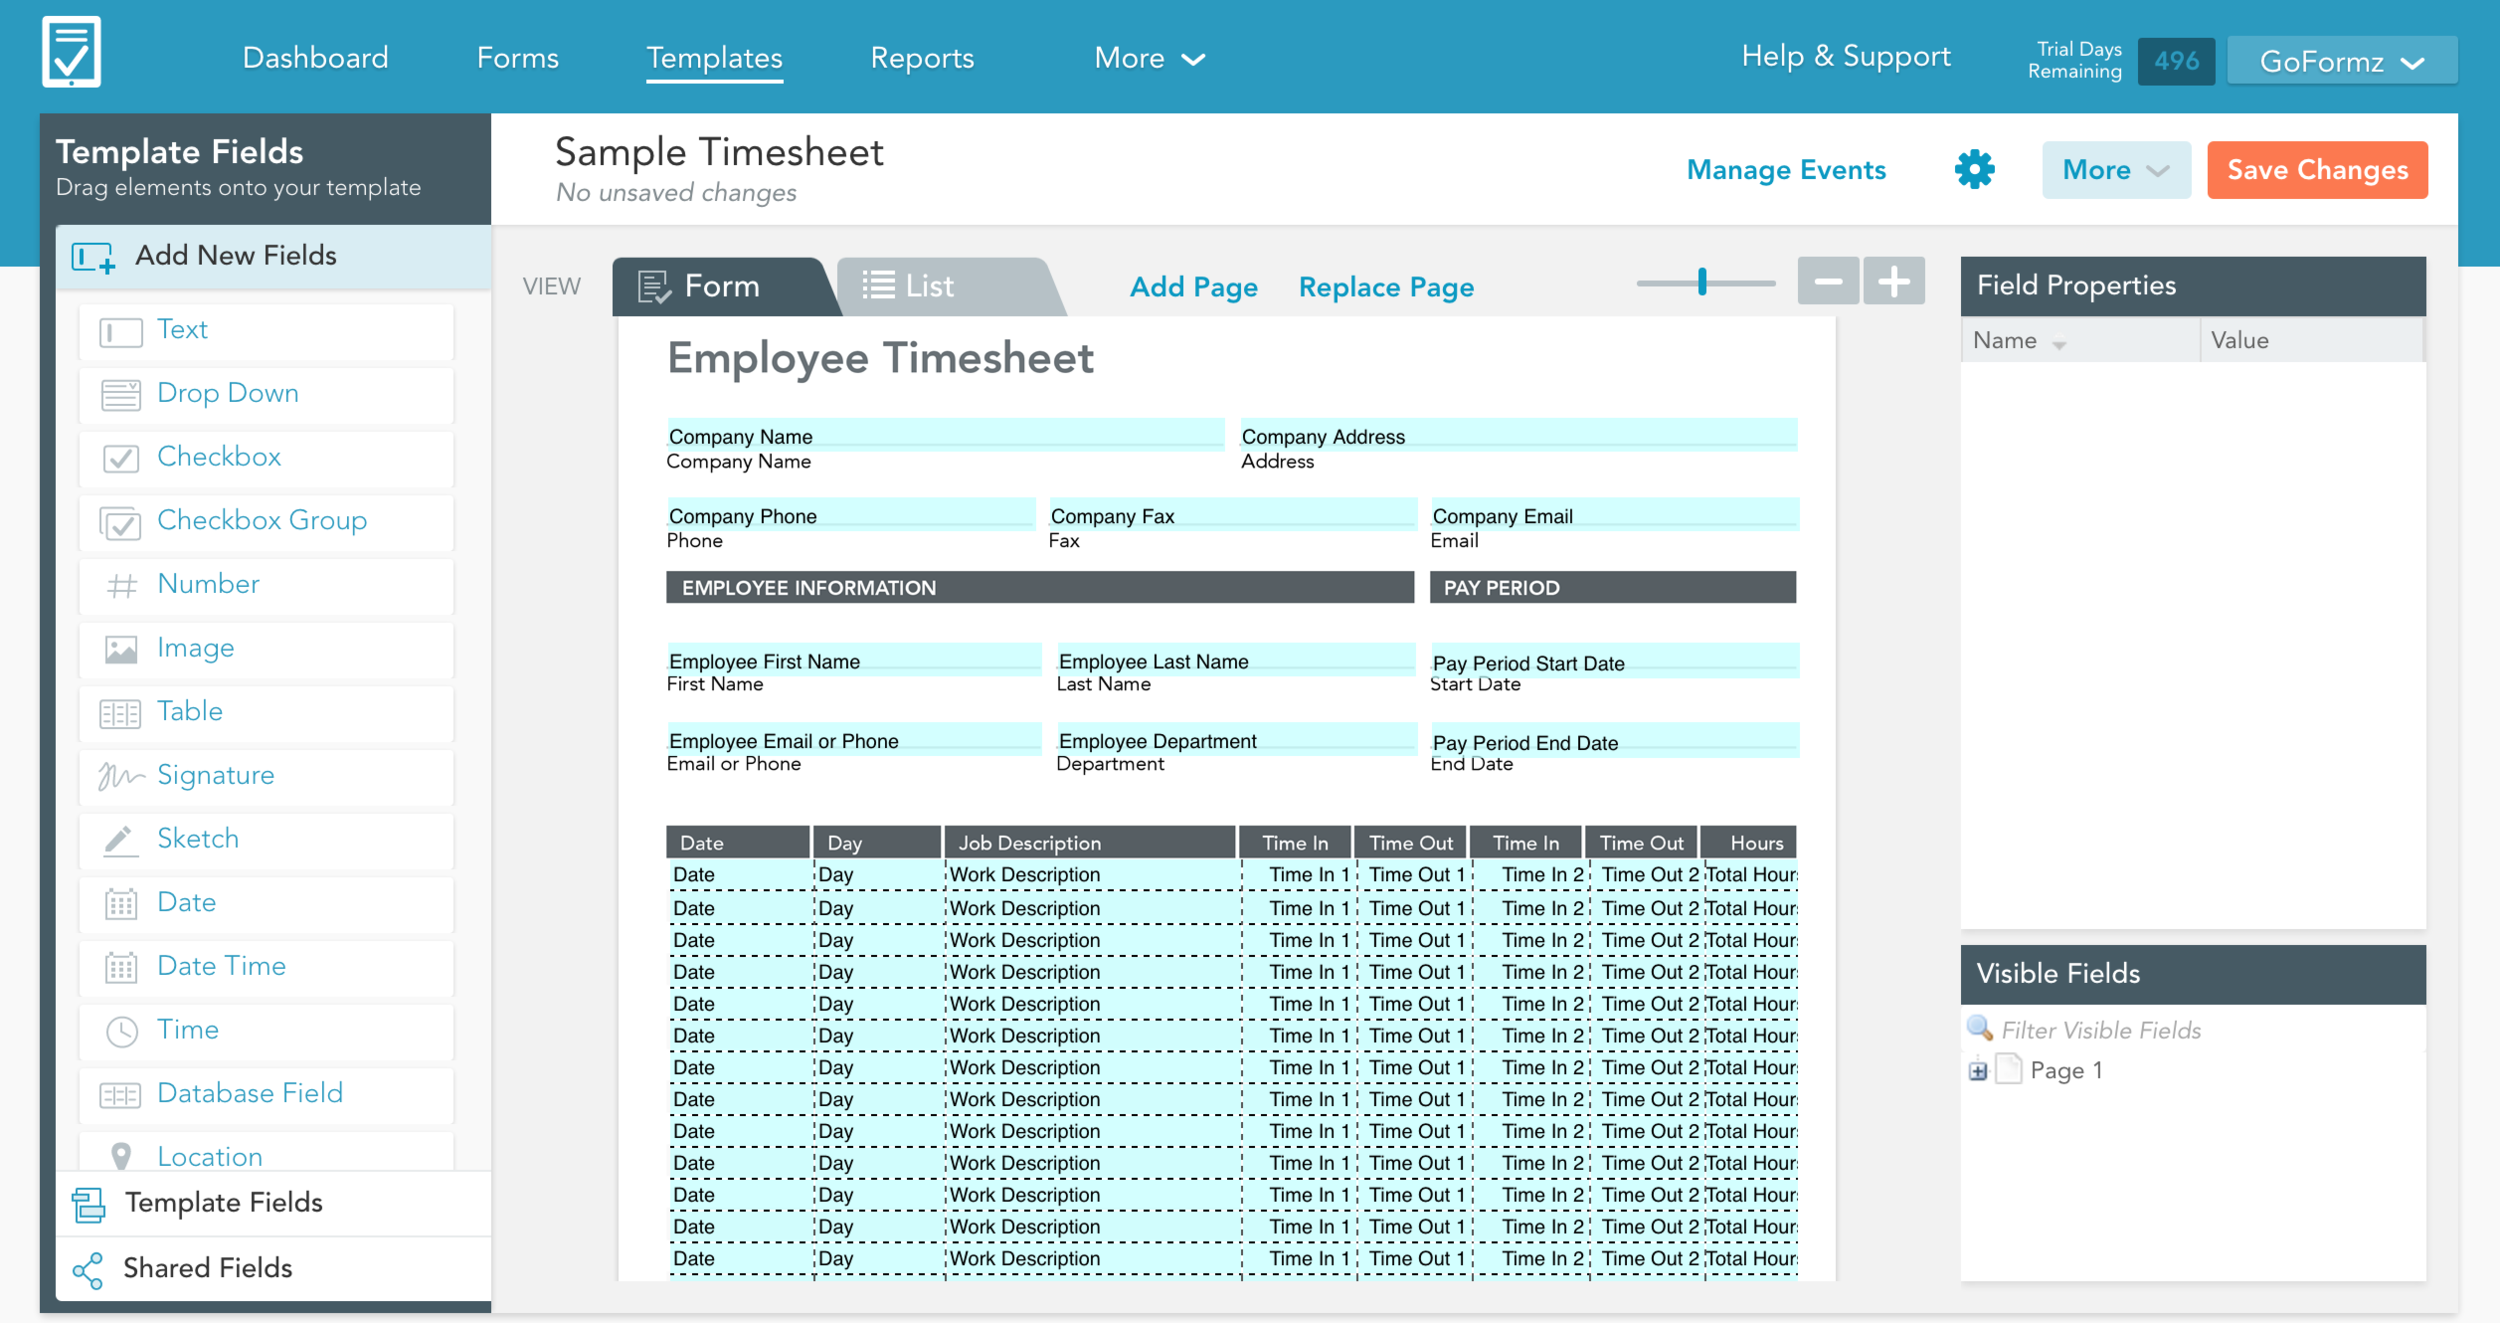Click the zoom in plus button

coord(1893,282)
